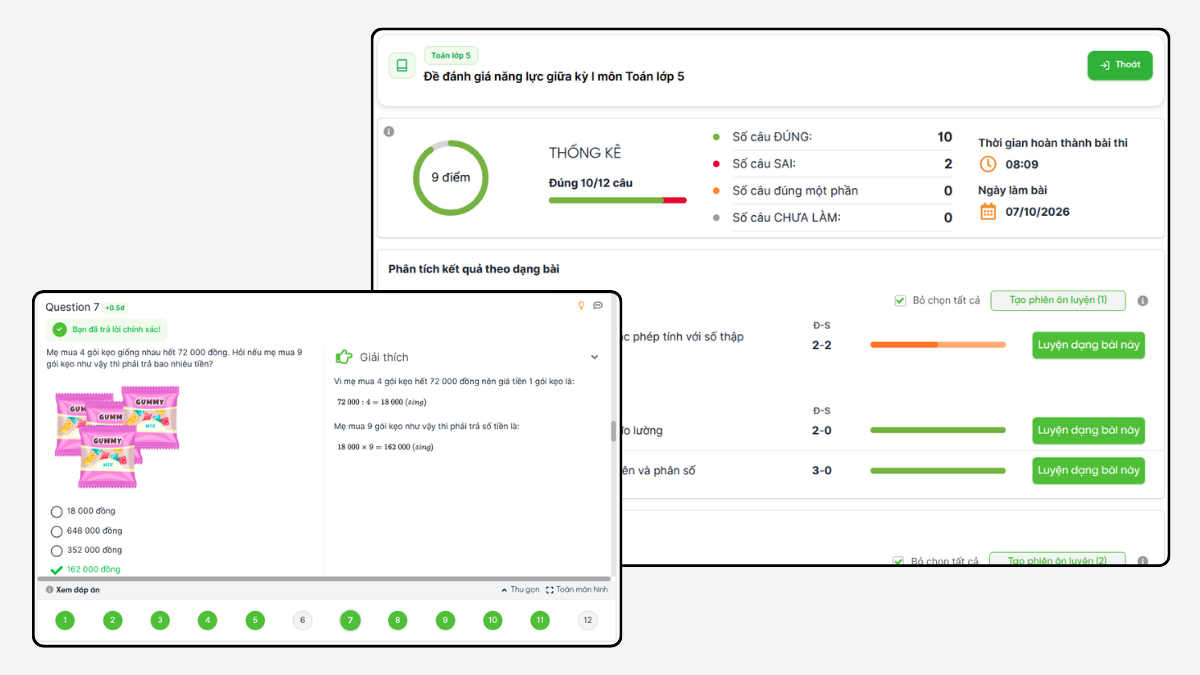Click Luyện dạng bài này in the 2-0 row
The height and width of the screenshot is (675, 1200).
coord(1089,431)
